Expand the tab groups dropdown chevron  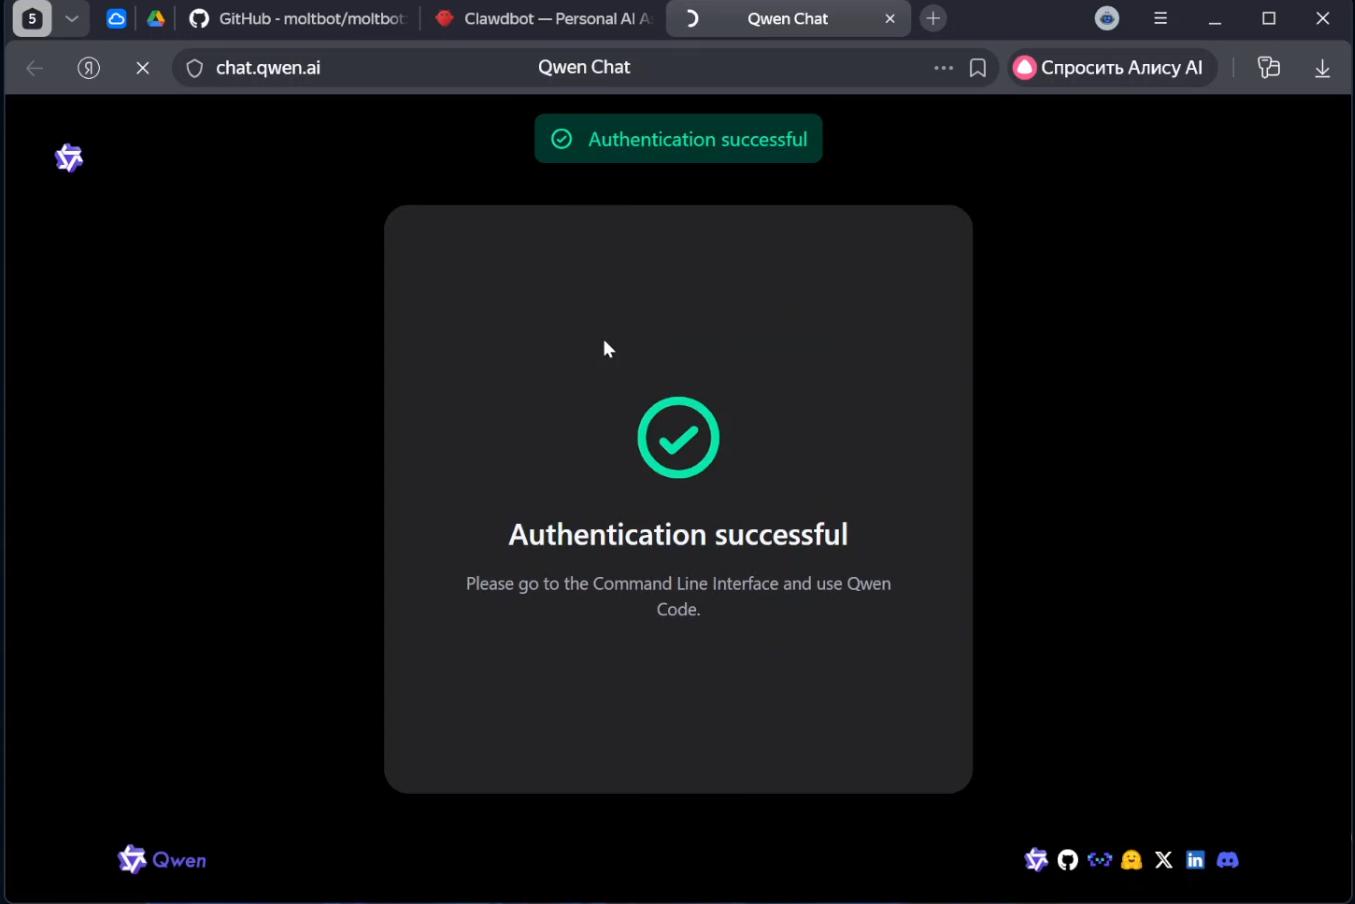(72, 19)
